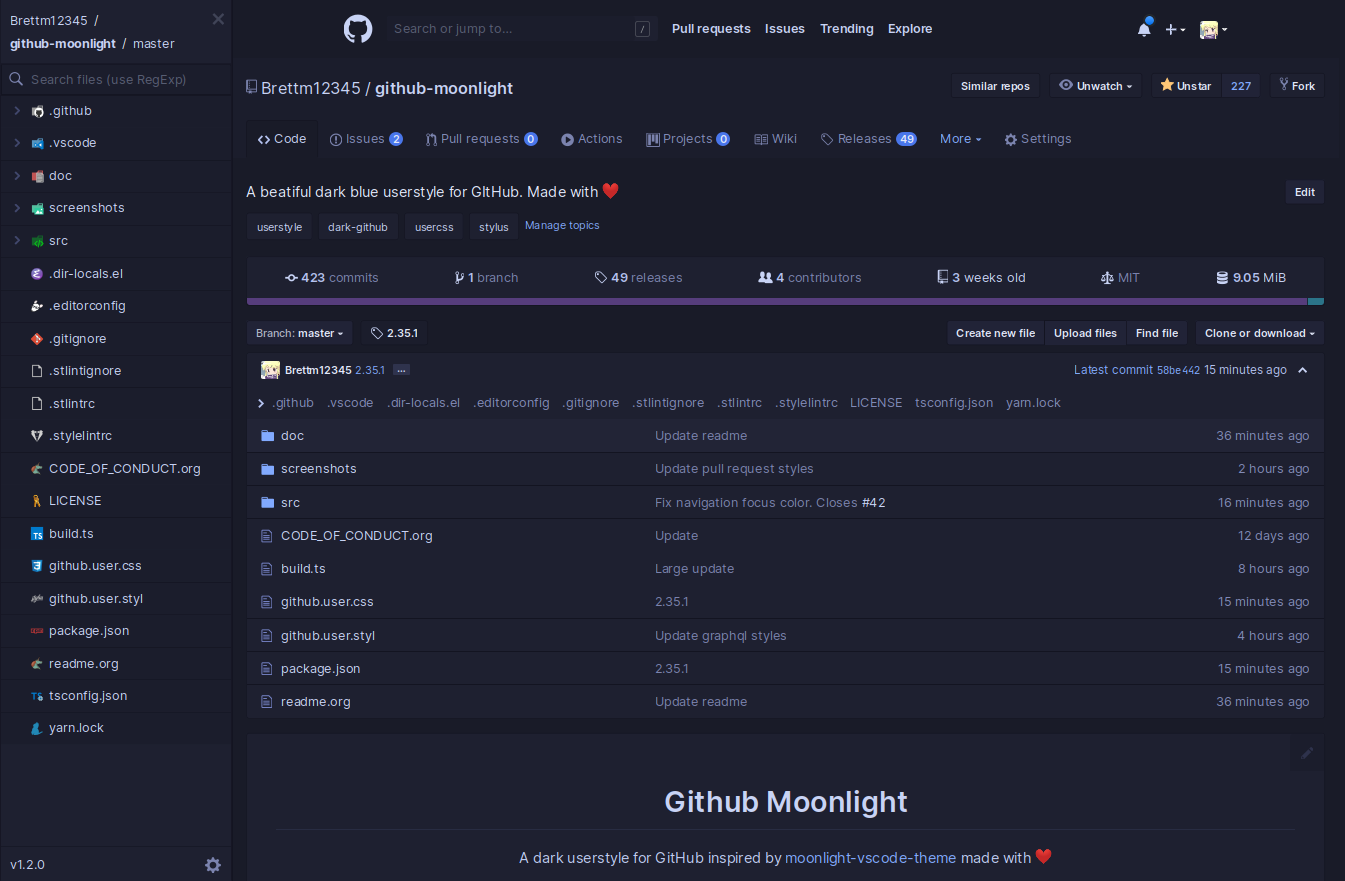The height and width of the screenshot is (881, 1345).
Task: Click the Fork button
Action: point(1297,86)
